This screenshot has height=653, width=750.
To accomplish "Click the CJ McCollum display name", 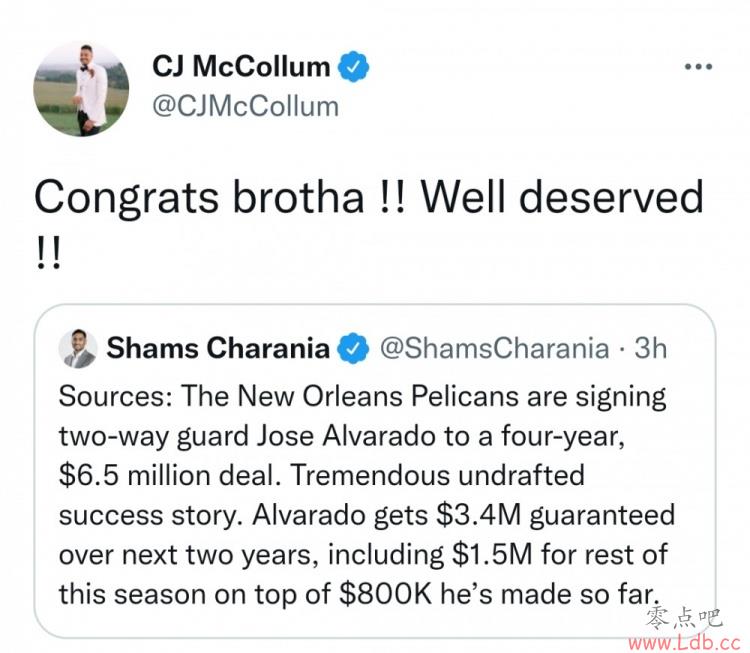I will coord(241,66).
